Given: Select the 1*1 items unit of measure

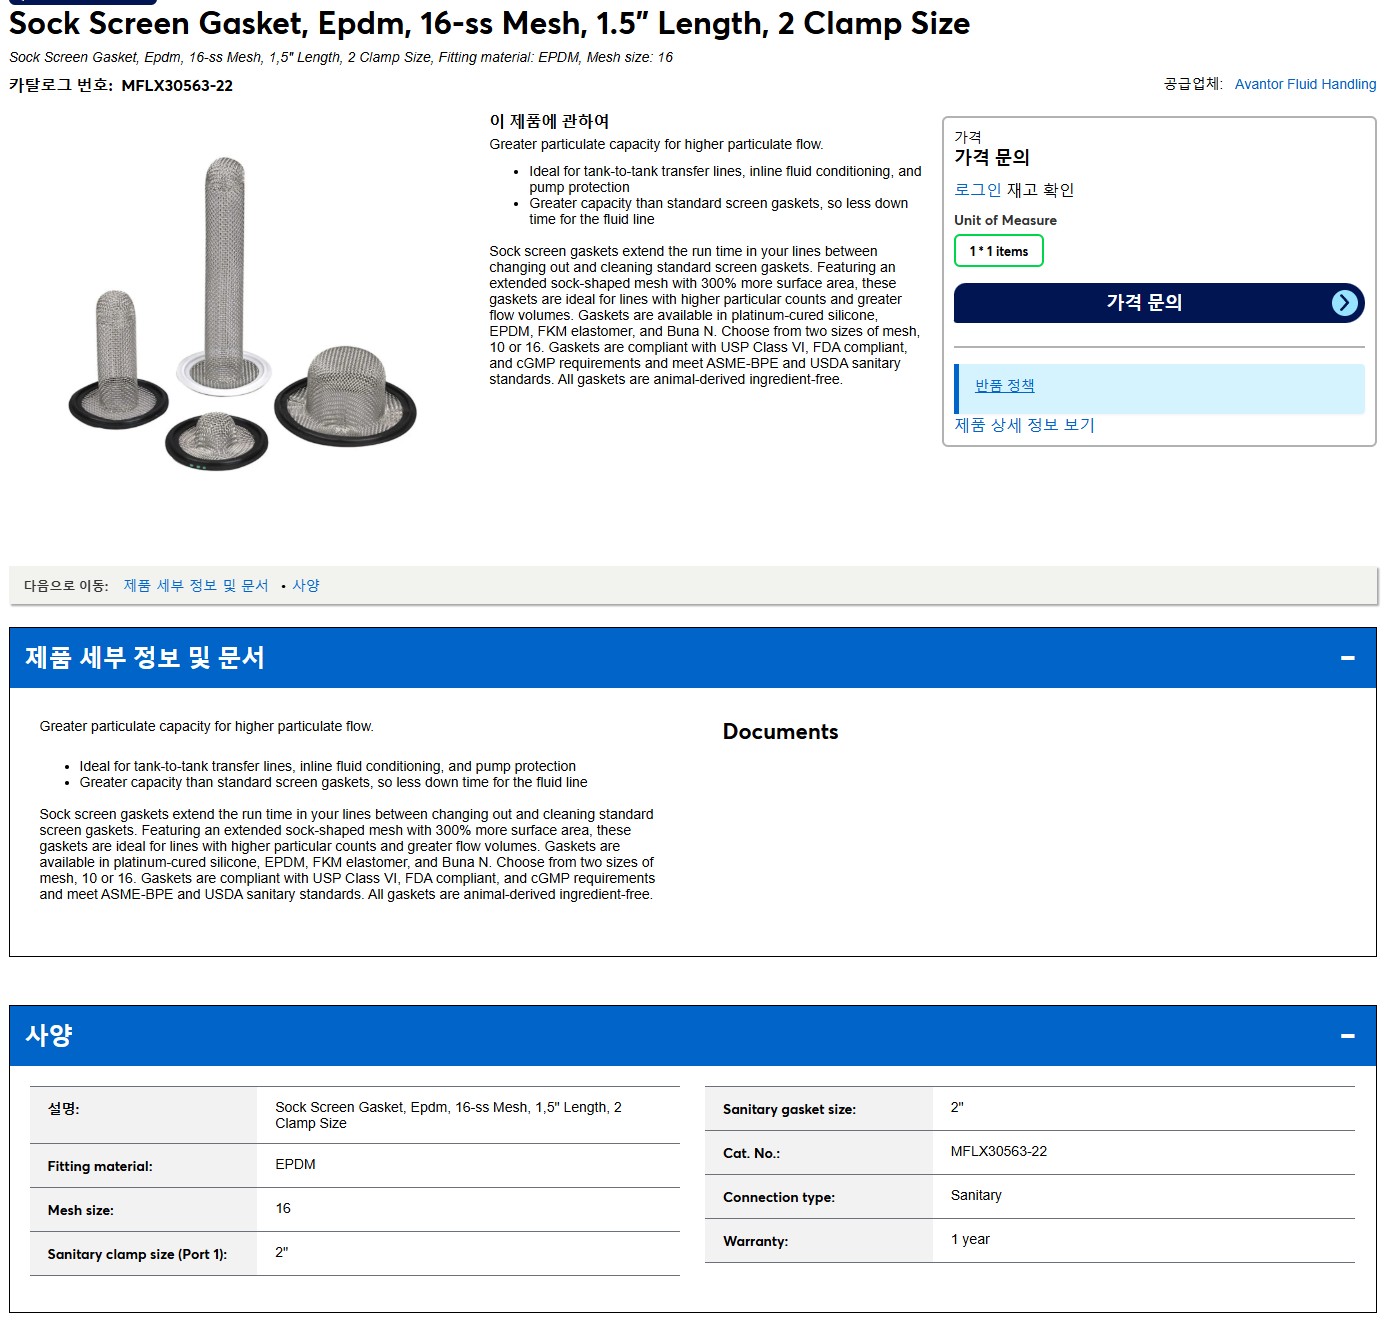Looking at the screenshot, I should (998, 251).
